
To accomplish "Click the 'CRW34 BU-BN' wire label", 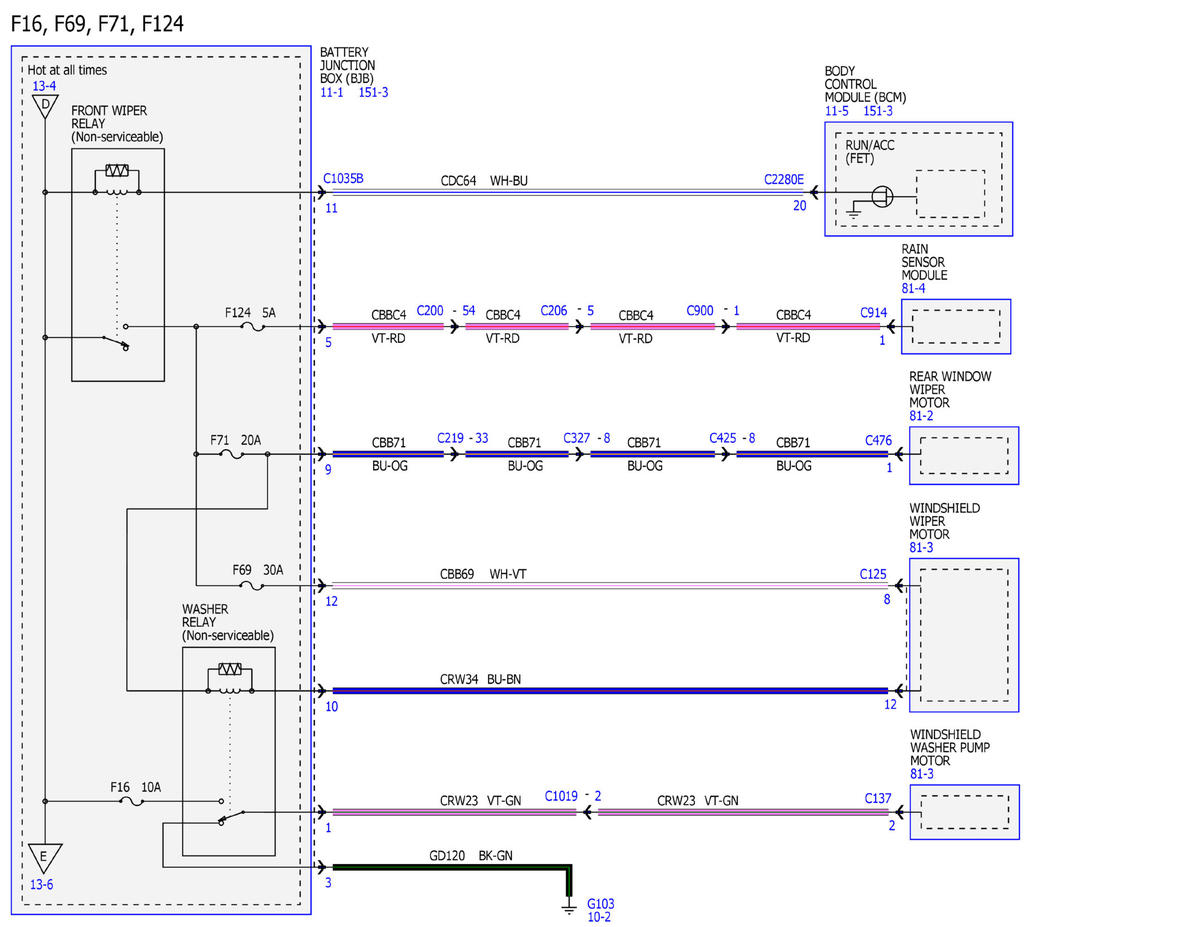I will pos(480,679).
